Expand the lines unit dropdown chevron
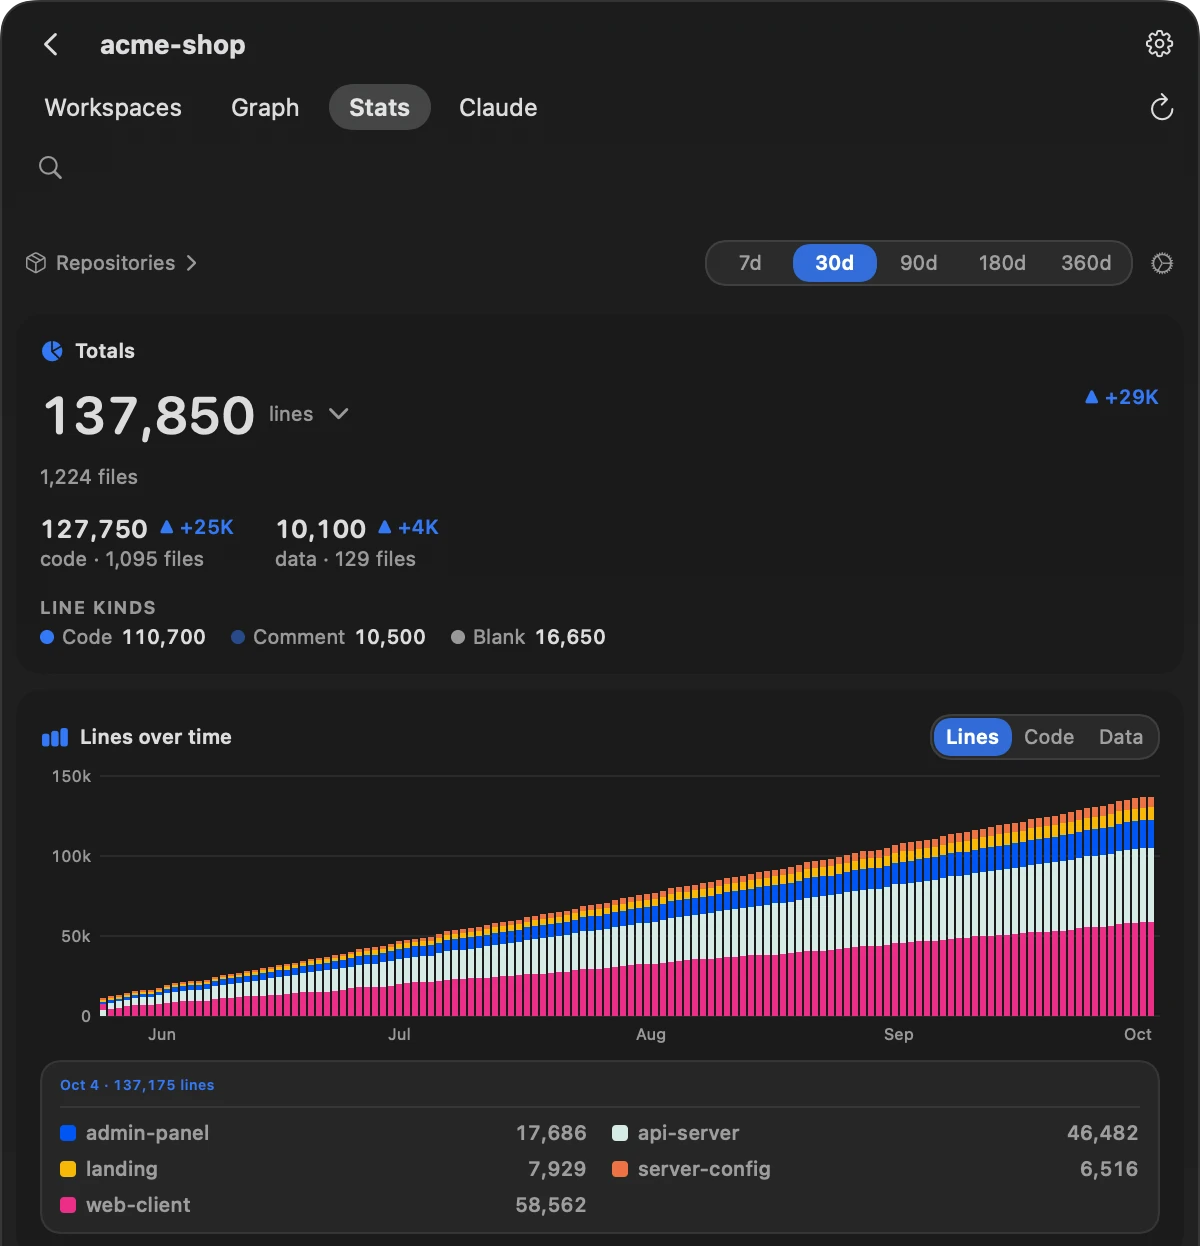 click(x=339, y=414)
